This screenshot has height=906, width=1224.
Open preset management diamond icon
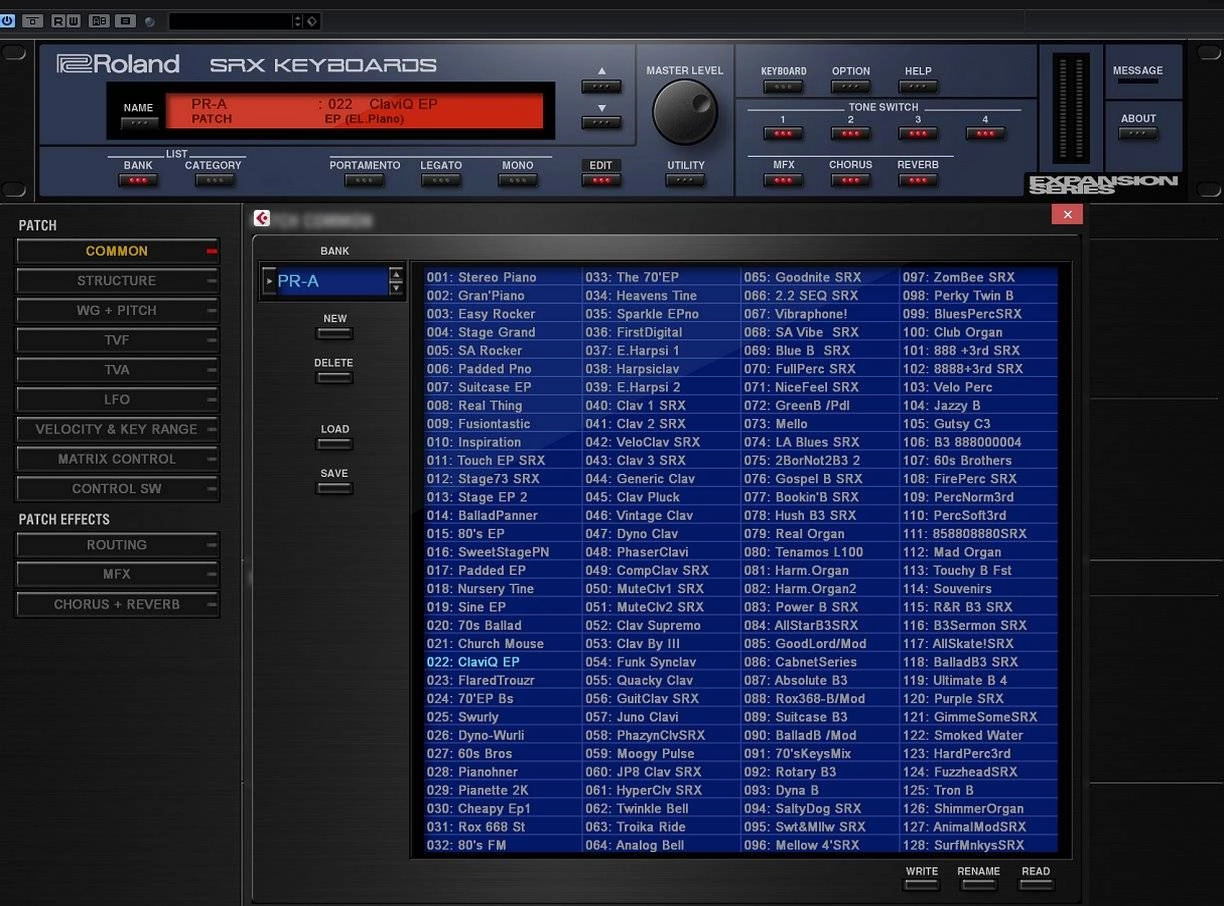pos(311,21)
